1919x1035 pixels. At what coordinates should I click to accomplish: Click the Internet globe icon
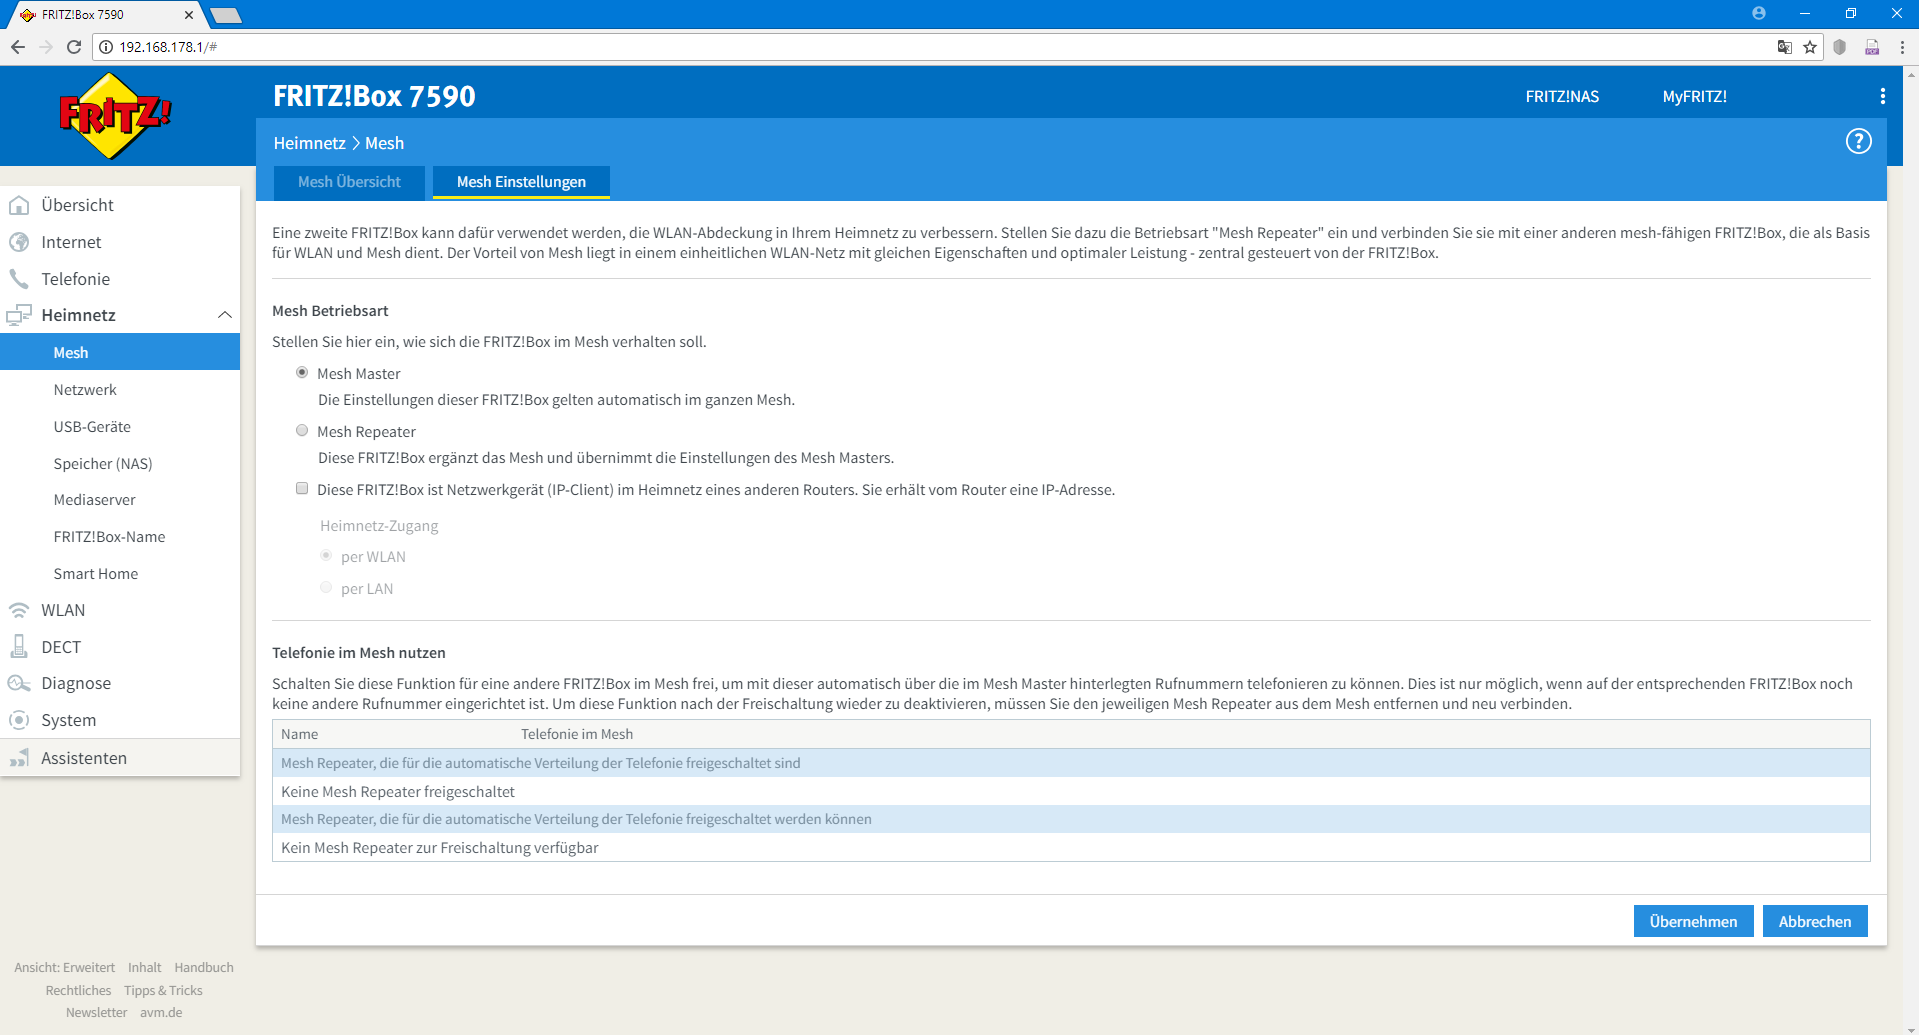point(19,242)
